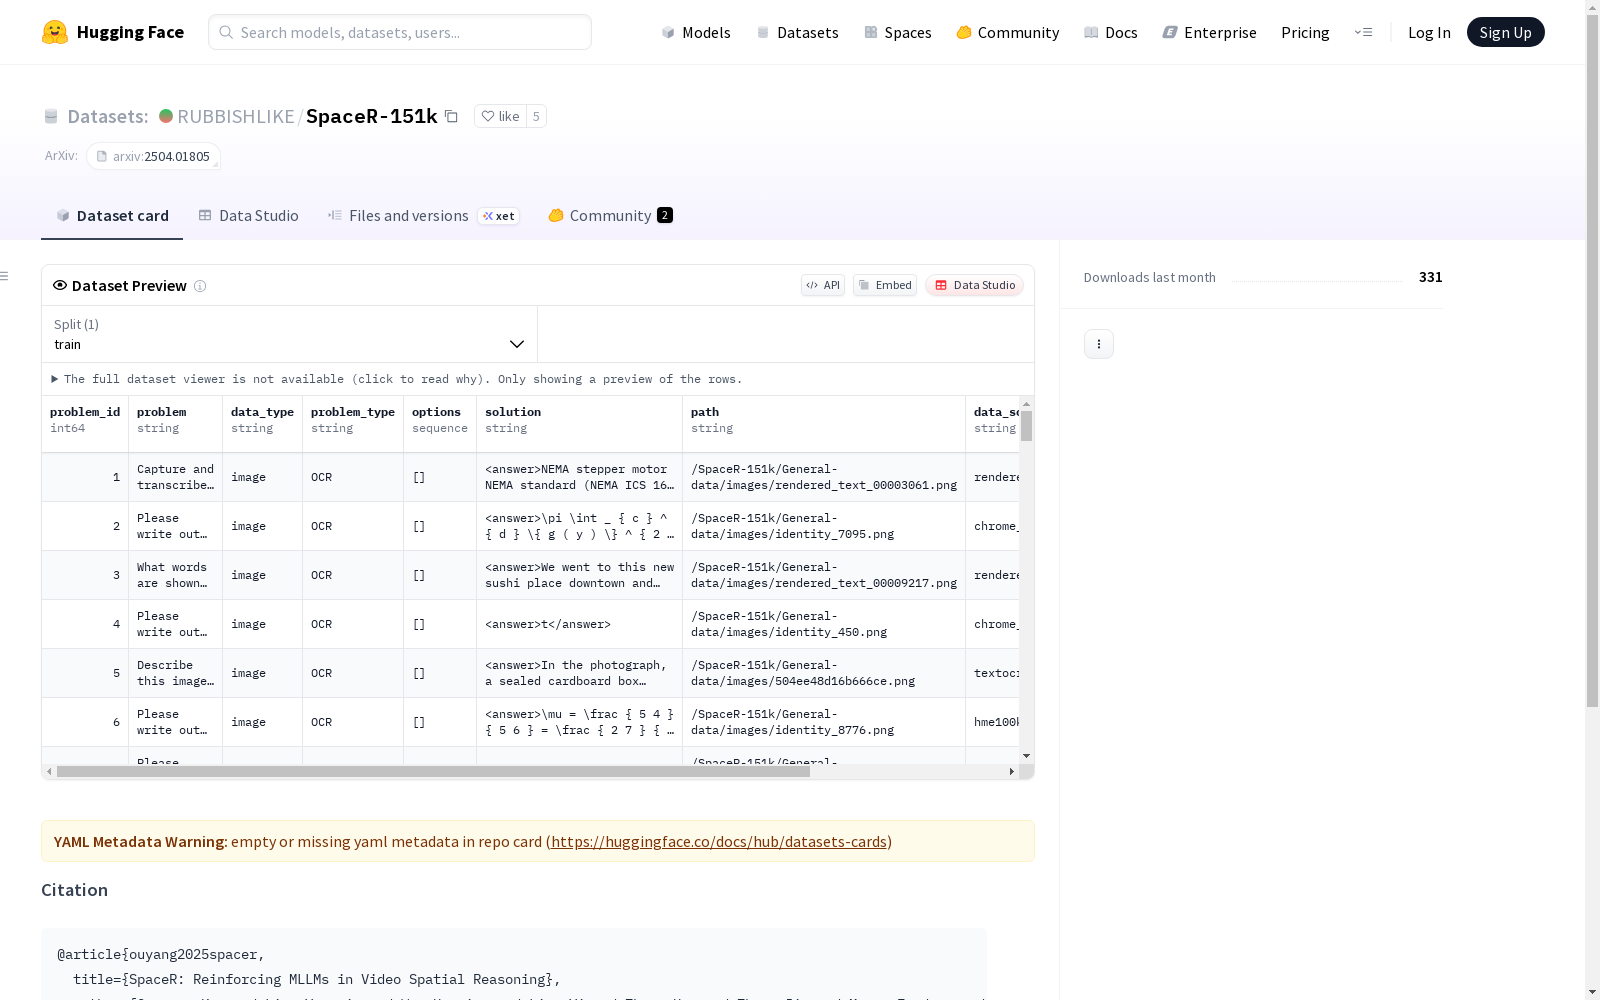
Task: Click the Dataset Preview info icon
Action: coord(200,286)
